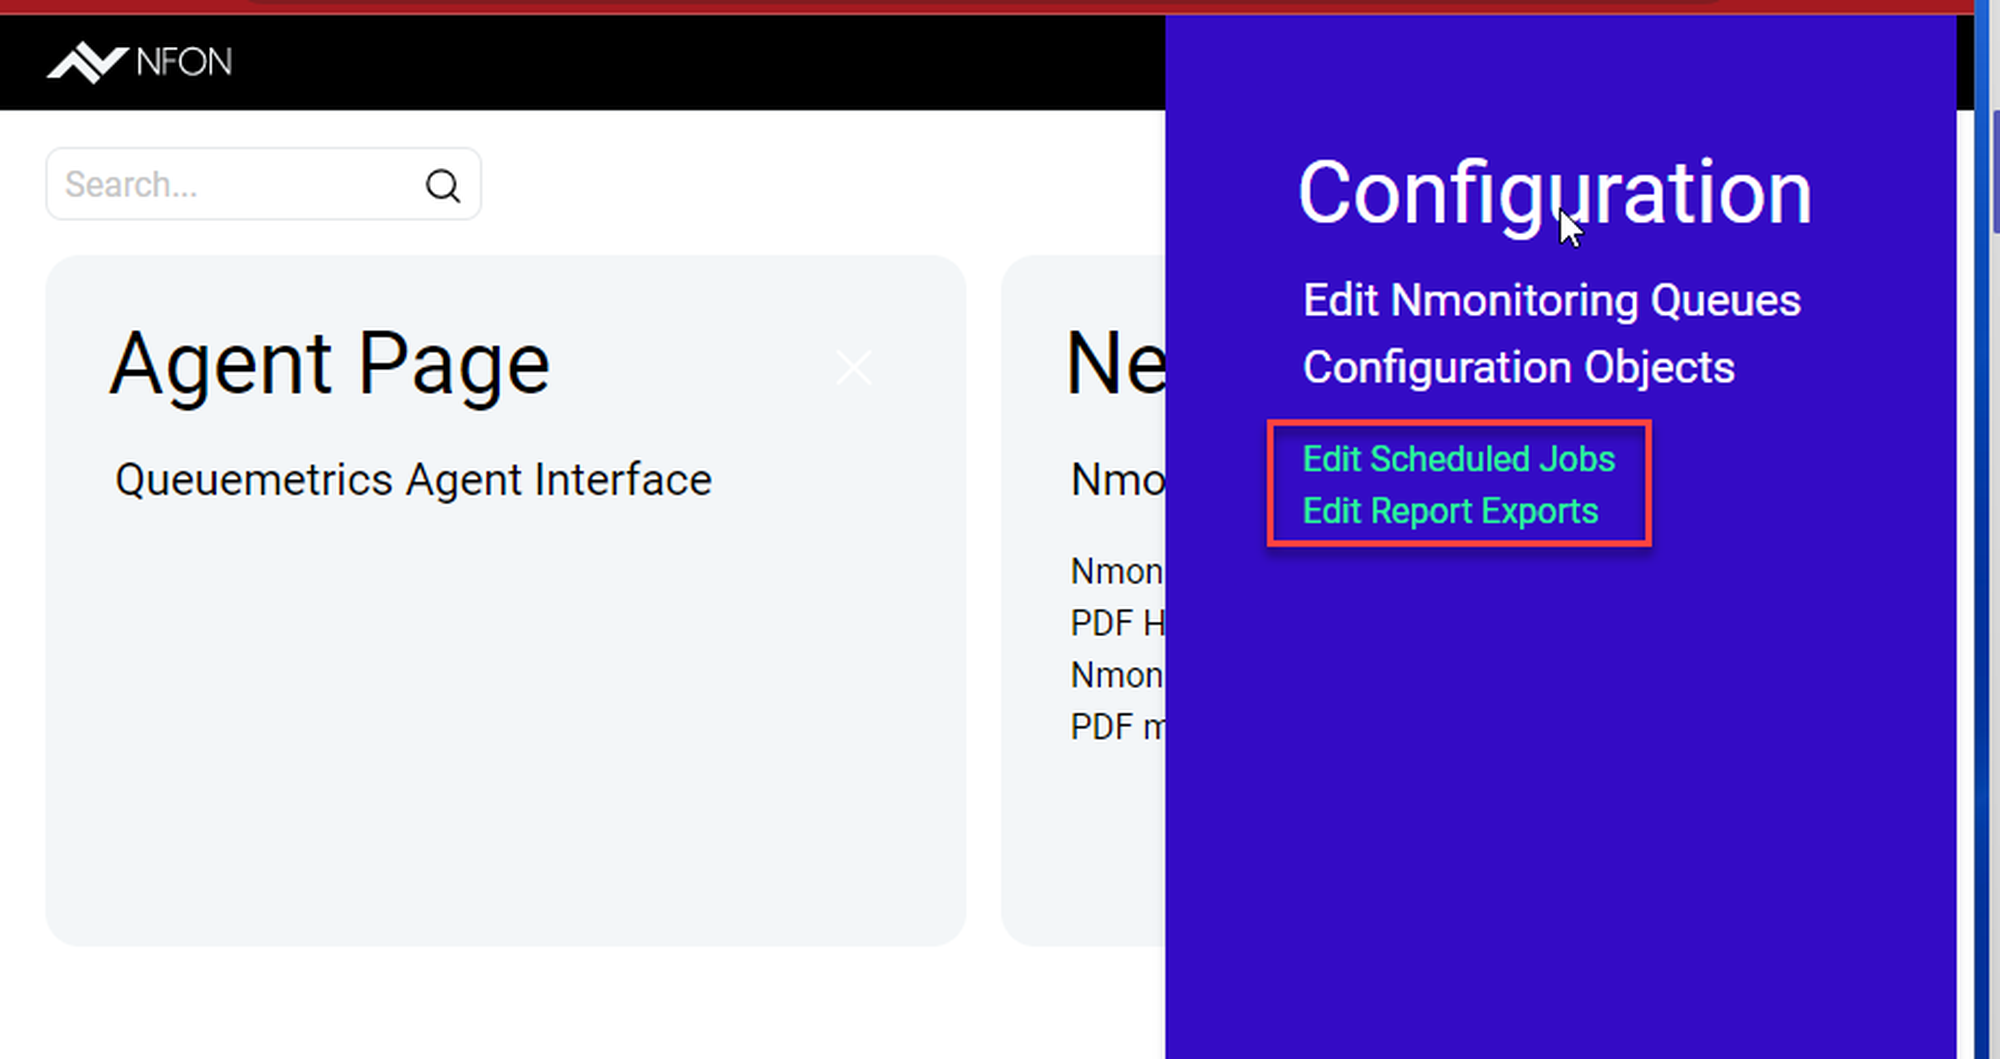Open Edit Scheduled Jobs
This screenshot has width=2000, height=1059.
[1458, 459]
